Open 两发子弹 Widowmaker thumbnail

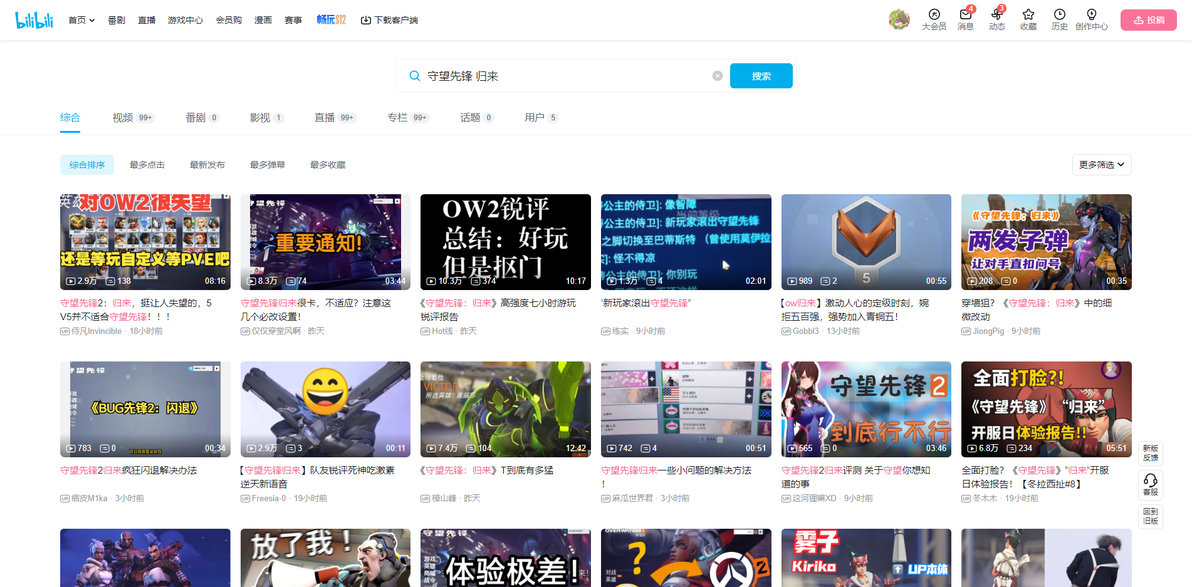1046,242
